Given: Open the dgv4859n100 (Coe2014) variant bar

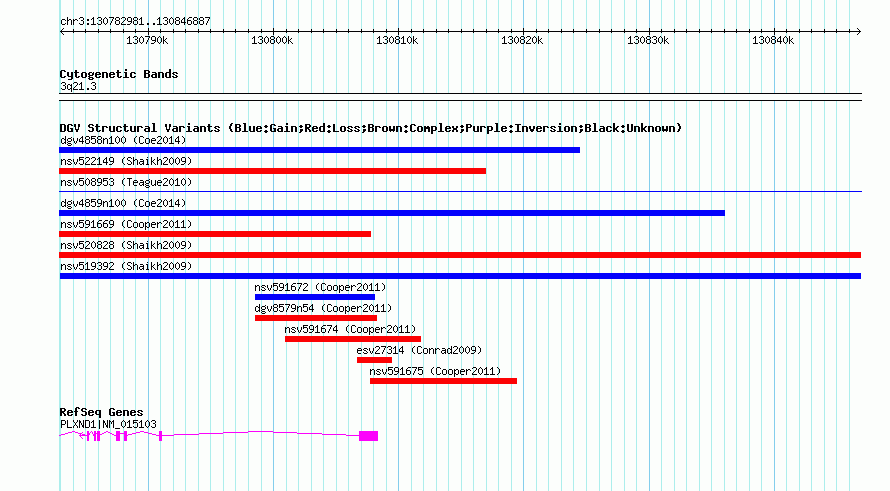Looking at the screenshot, I should tap(392, 213).
